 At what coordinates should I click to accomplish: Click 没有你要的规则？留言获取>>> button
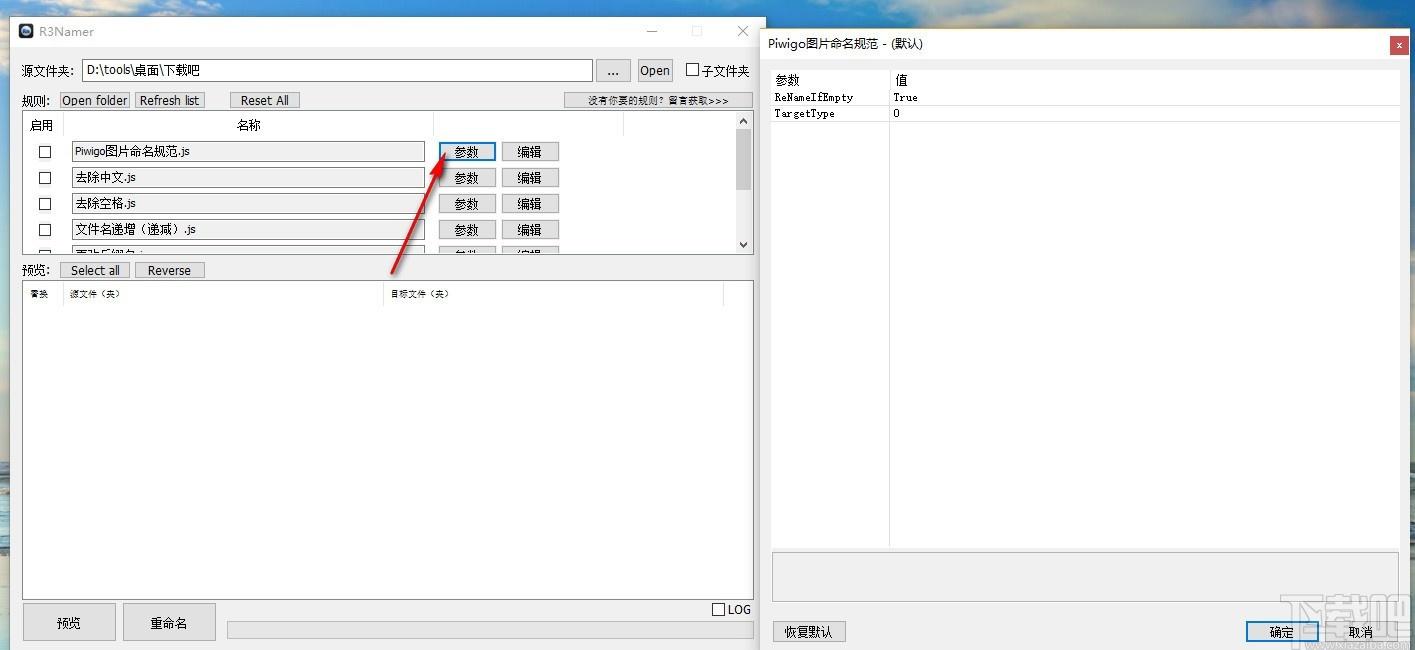(659, 100)
